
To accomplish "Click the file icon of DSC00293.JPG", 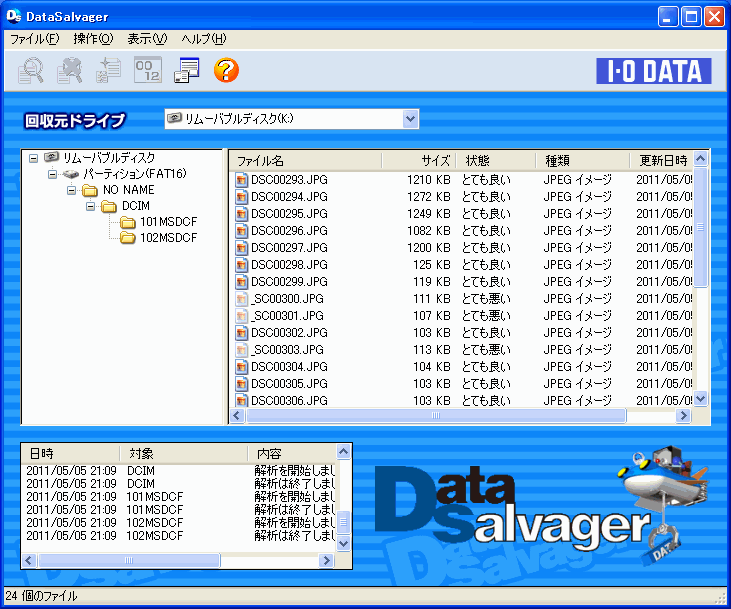I will pyautogui.click(x=241, y=180).
